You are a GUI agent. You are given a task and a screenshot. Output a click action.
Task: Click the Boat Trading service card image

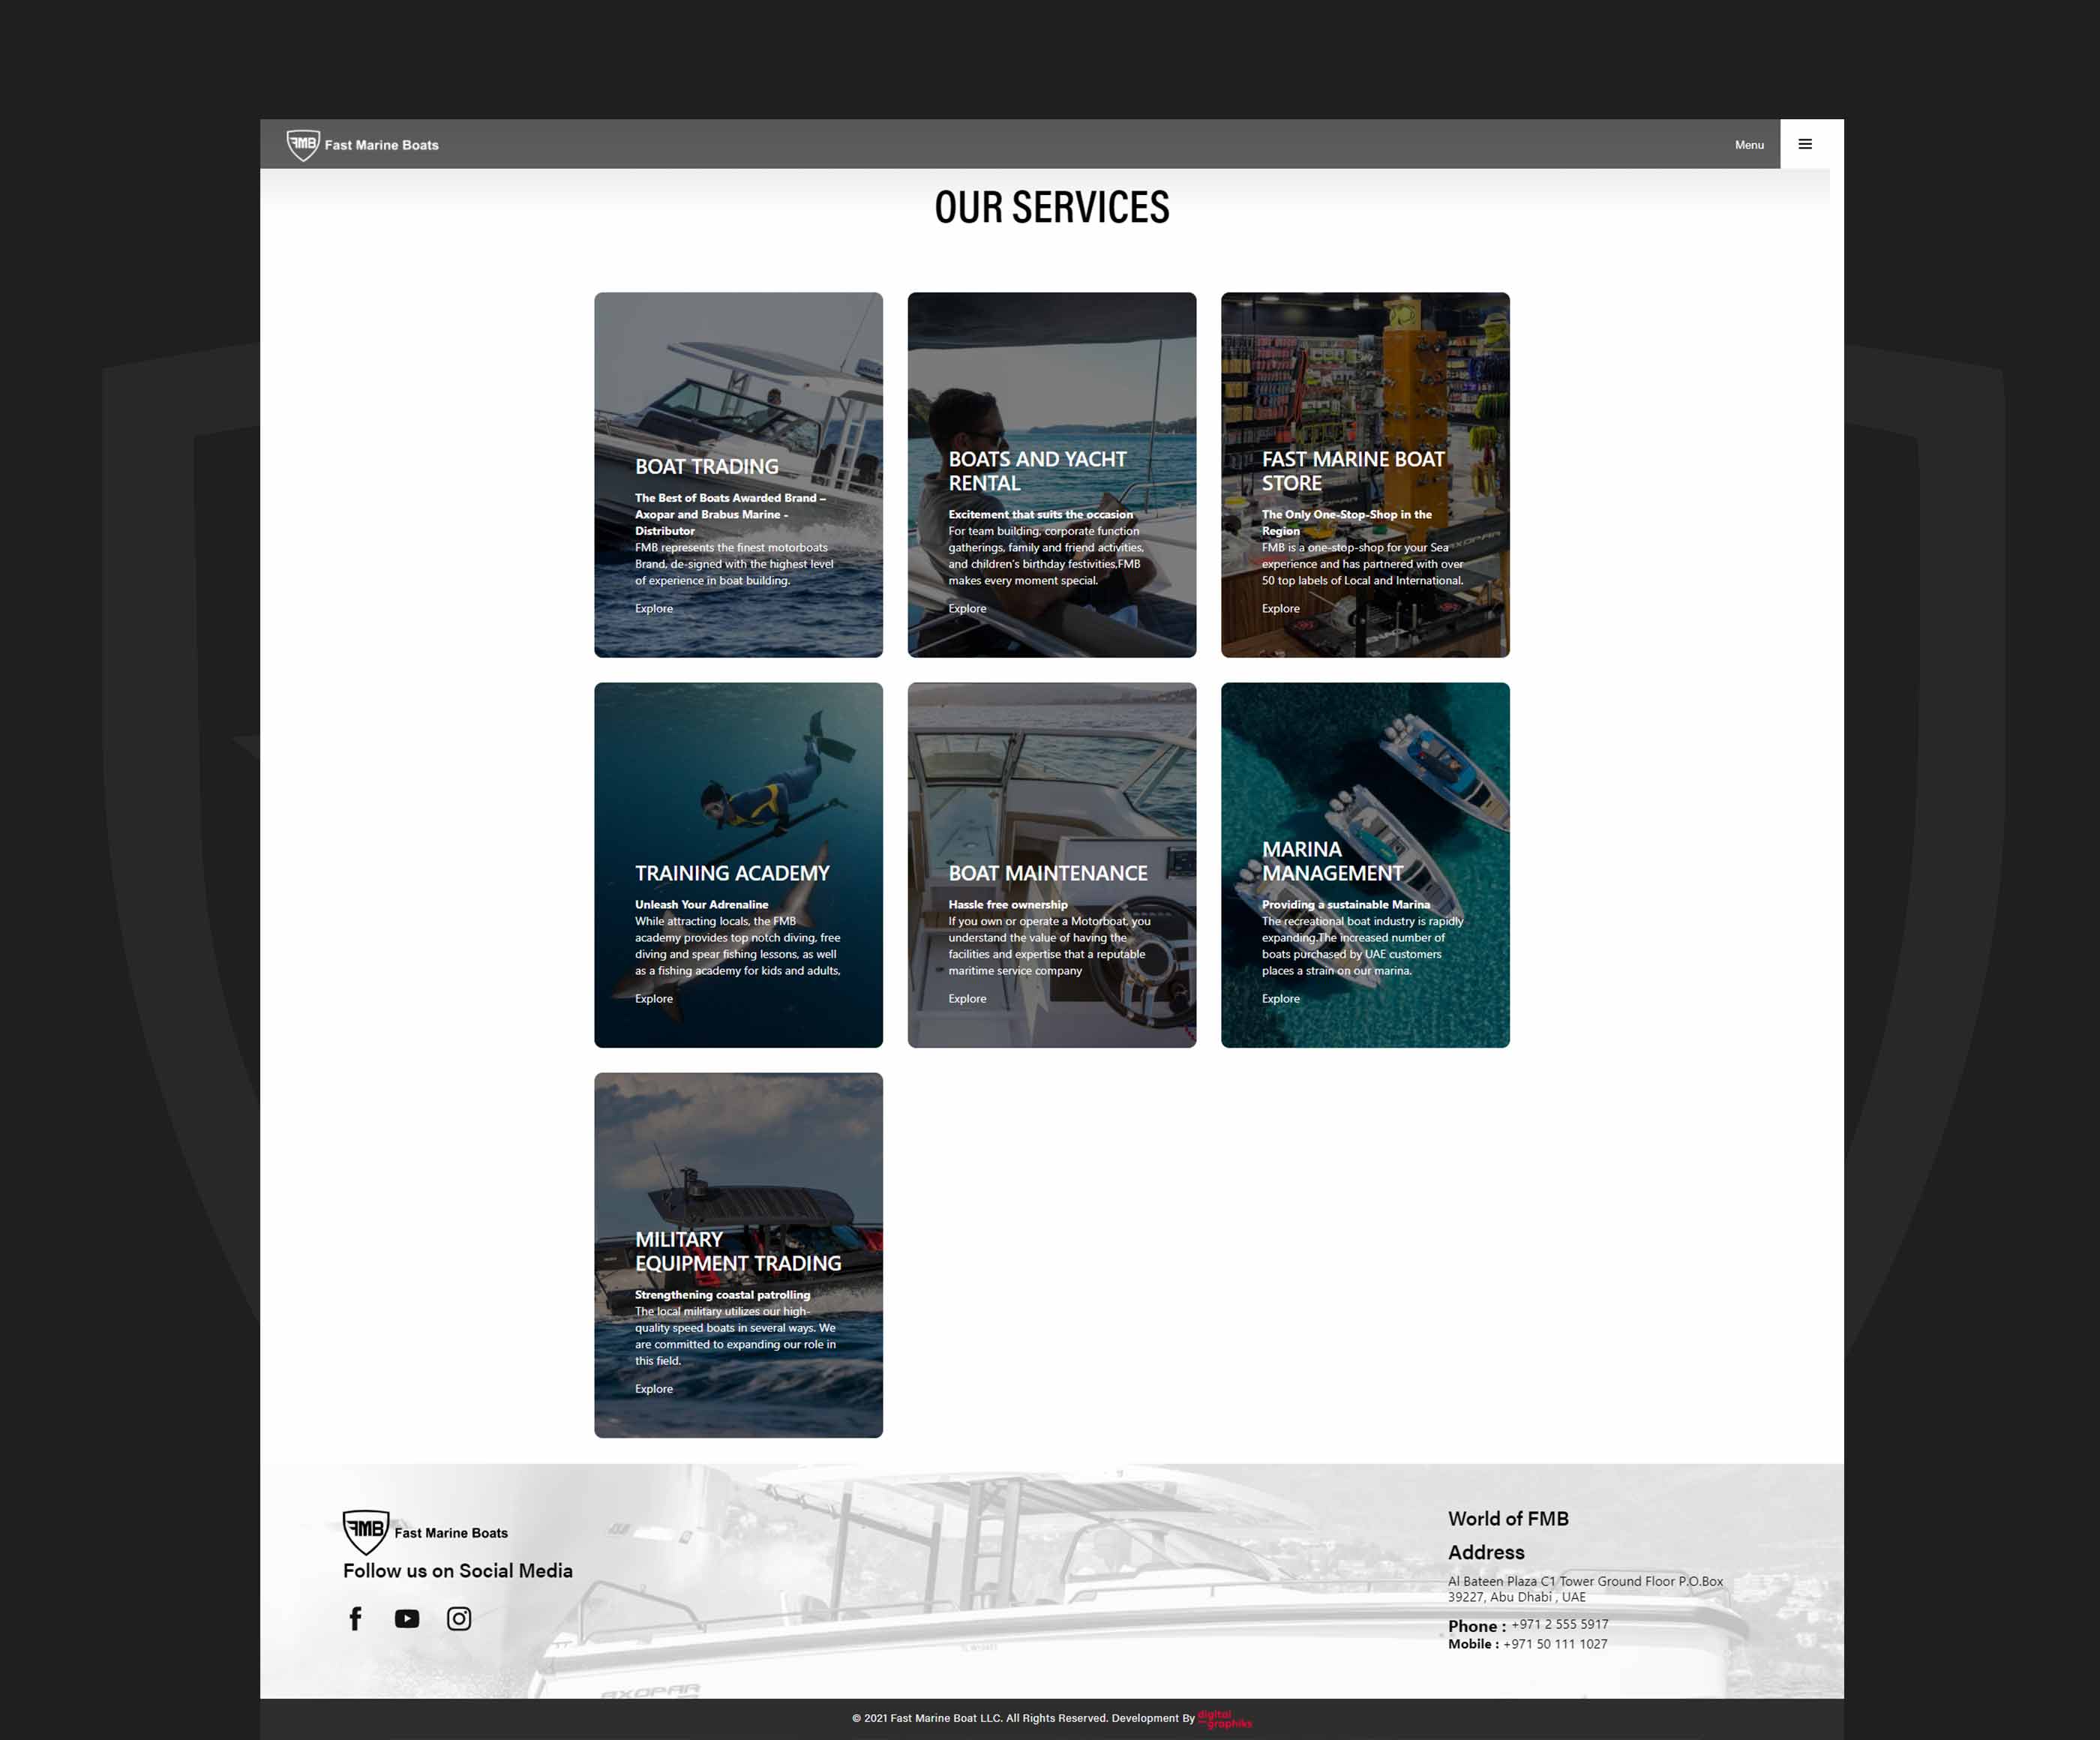738,474
